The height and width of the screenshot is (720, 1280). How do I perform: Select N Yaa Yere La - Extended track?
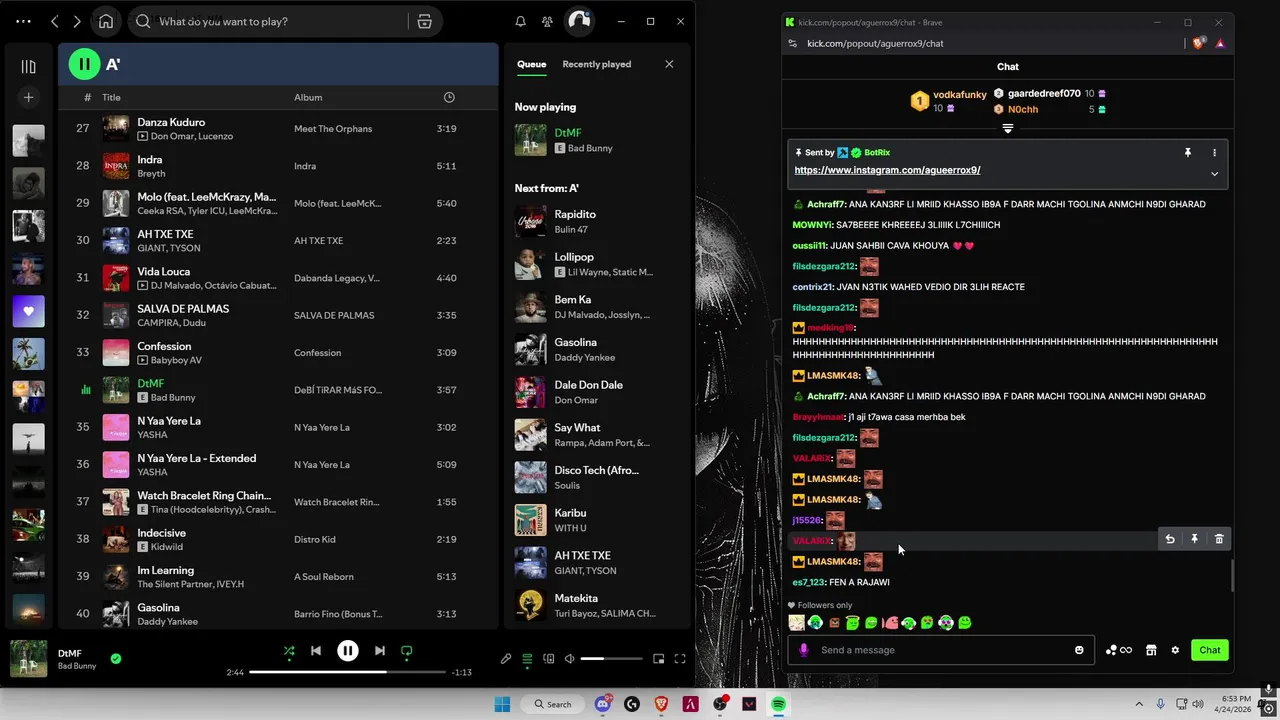point(278,465)
